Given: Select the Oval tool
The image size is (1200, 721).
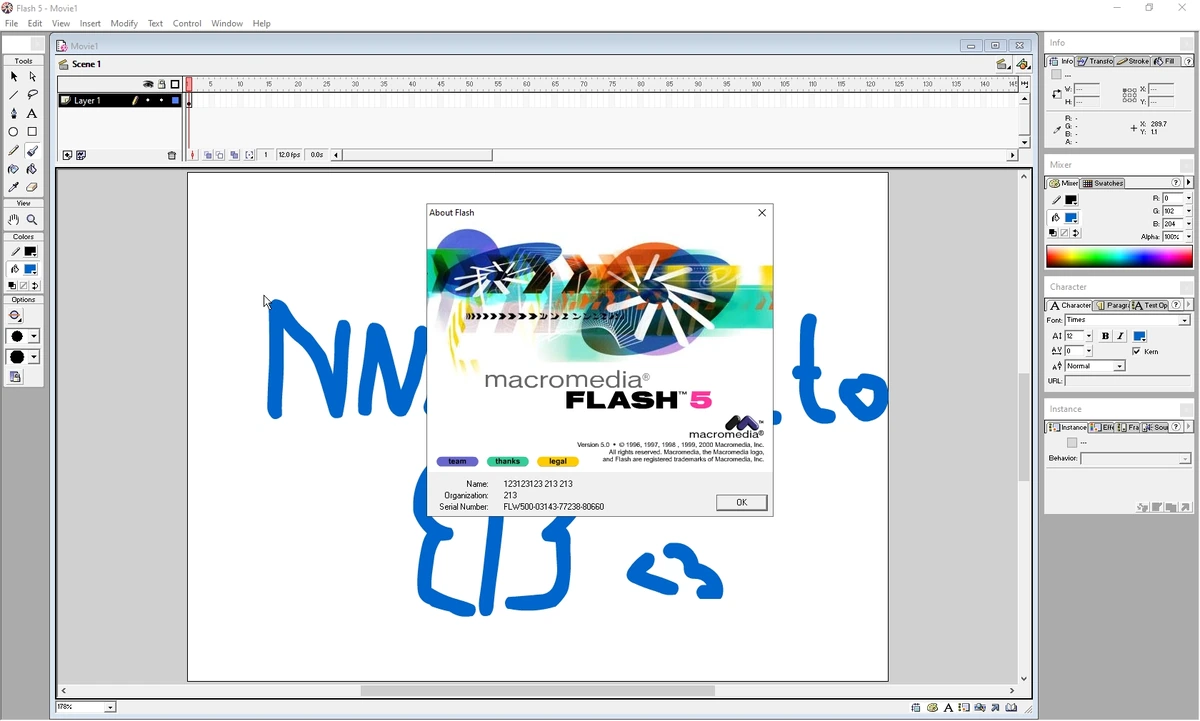Looking at the screenshot, I should pyautogui.click(x=14, y=132).
